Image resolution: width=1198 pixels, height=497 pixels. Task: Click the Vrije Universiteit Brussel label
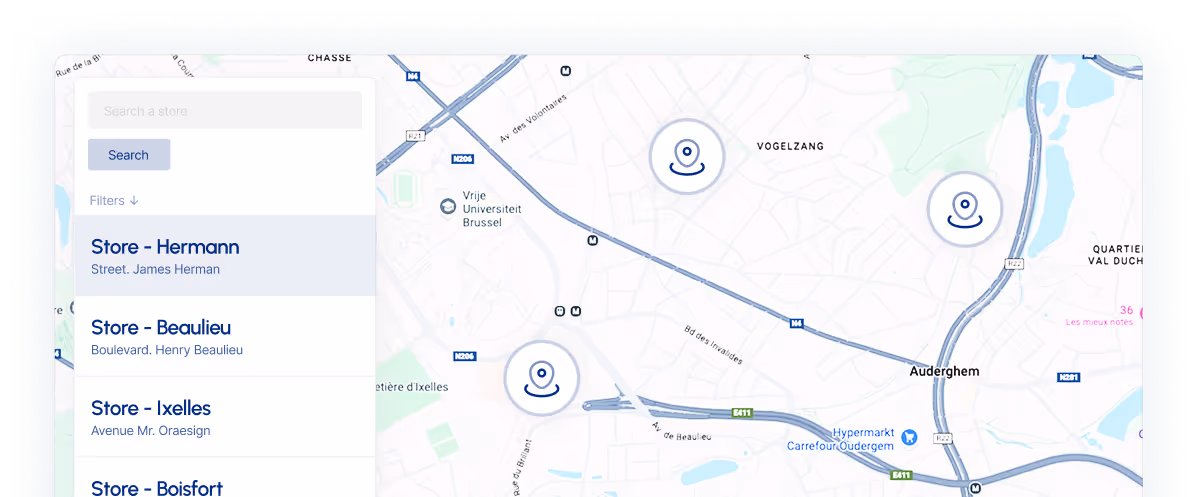pos(492,209)
